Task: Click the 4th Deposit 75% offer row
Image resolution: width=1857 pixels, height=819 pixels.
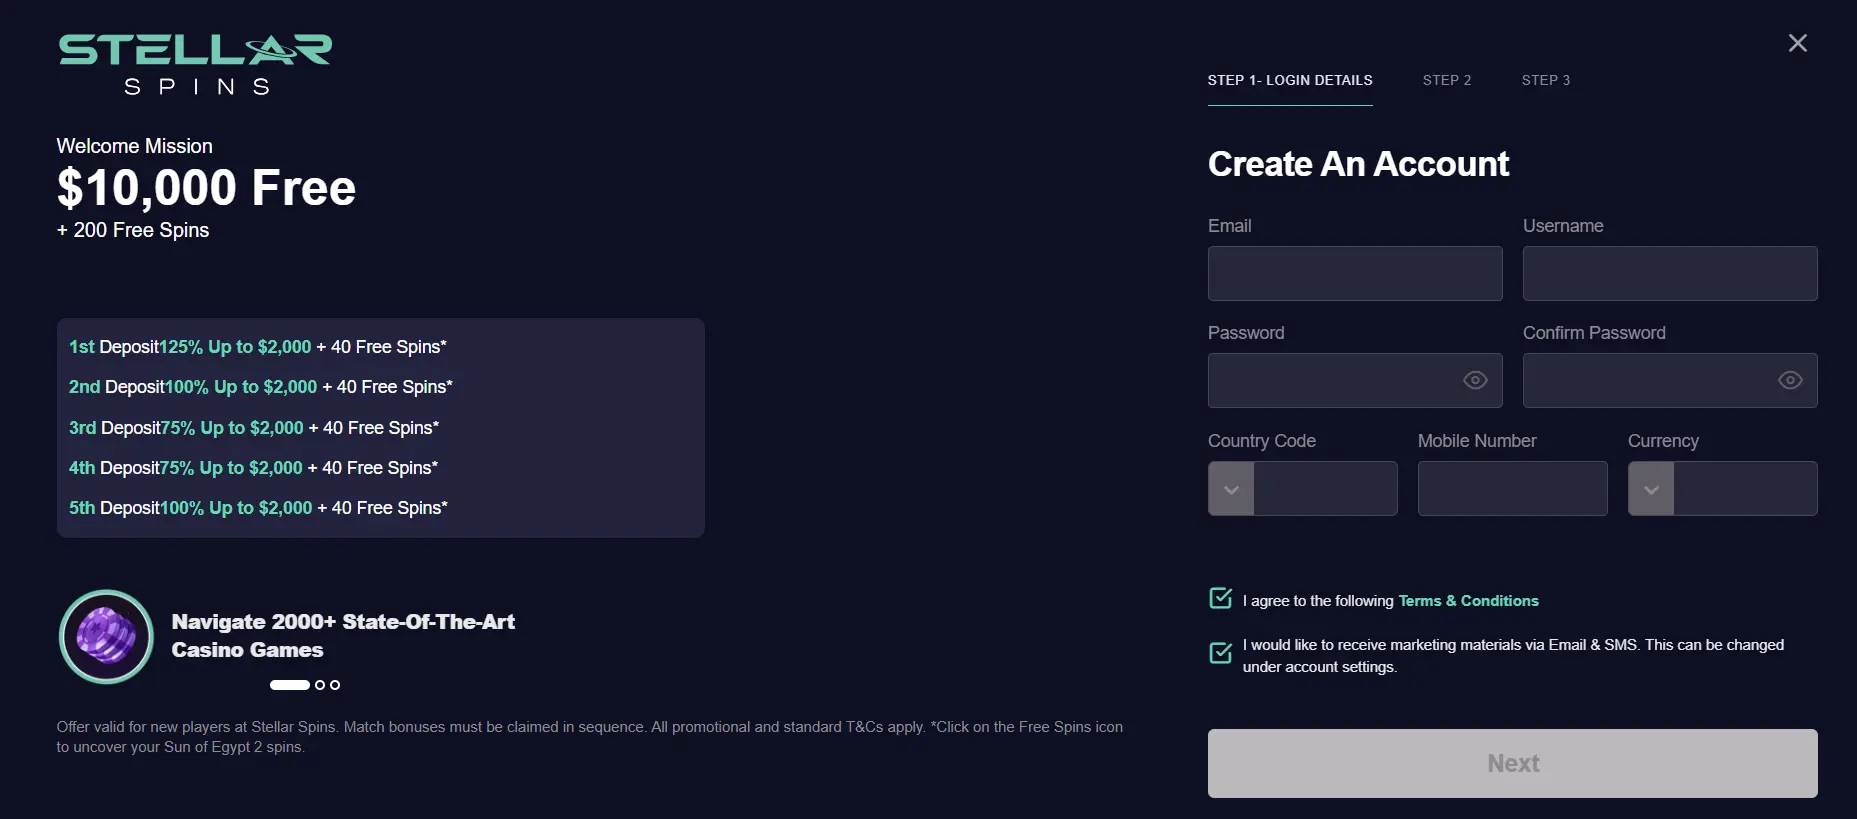Action: [x=254, y=468]
